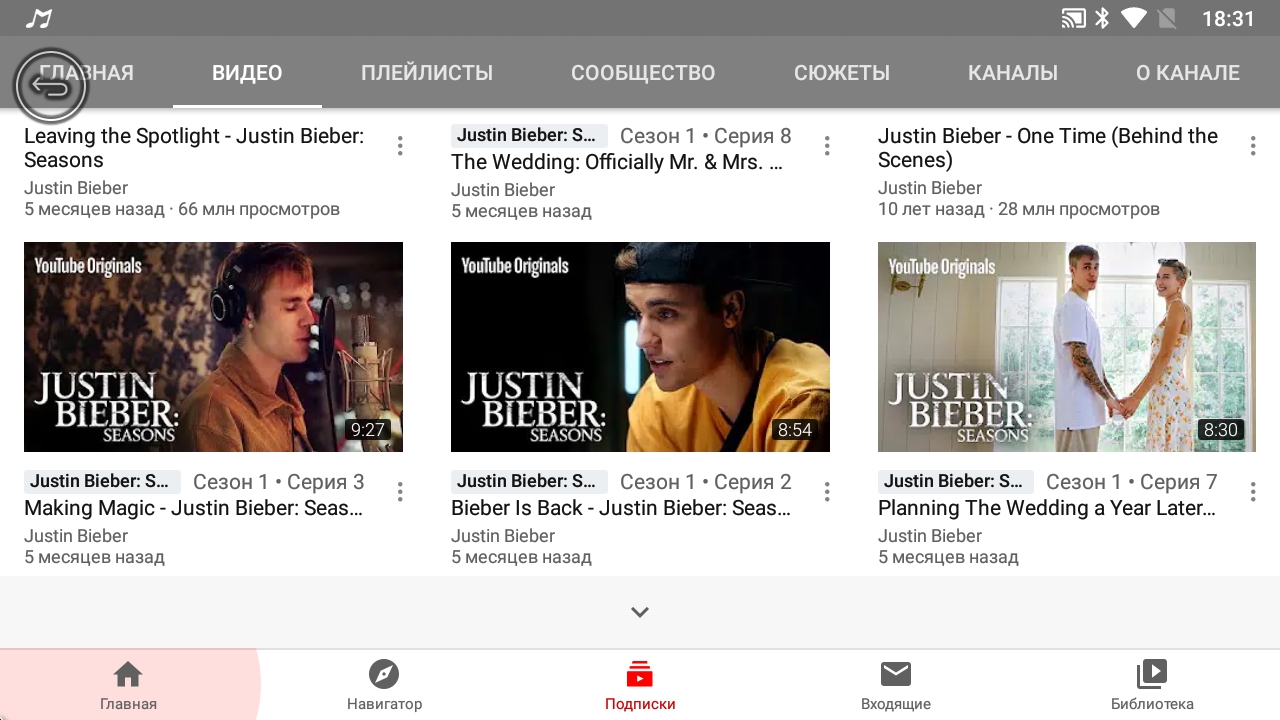Image resolution: width=1280 pixels, height=720 pixels.
Task: Open the Входящие inbox icon
Action: click(896, 676)
